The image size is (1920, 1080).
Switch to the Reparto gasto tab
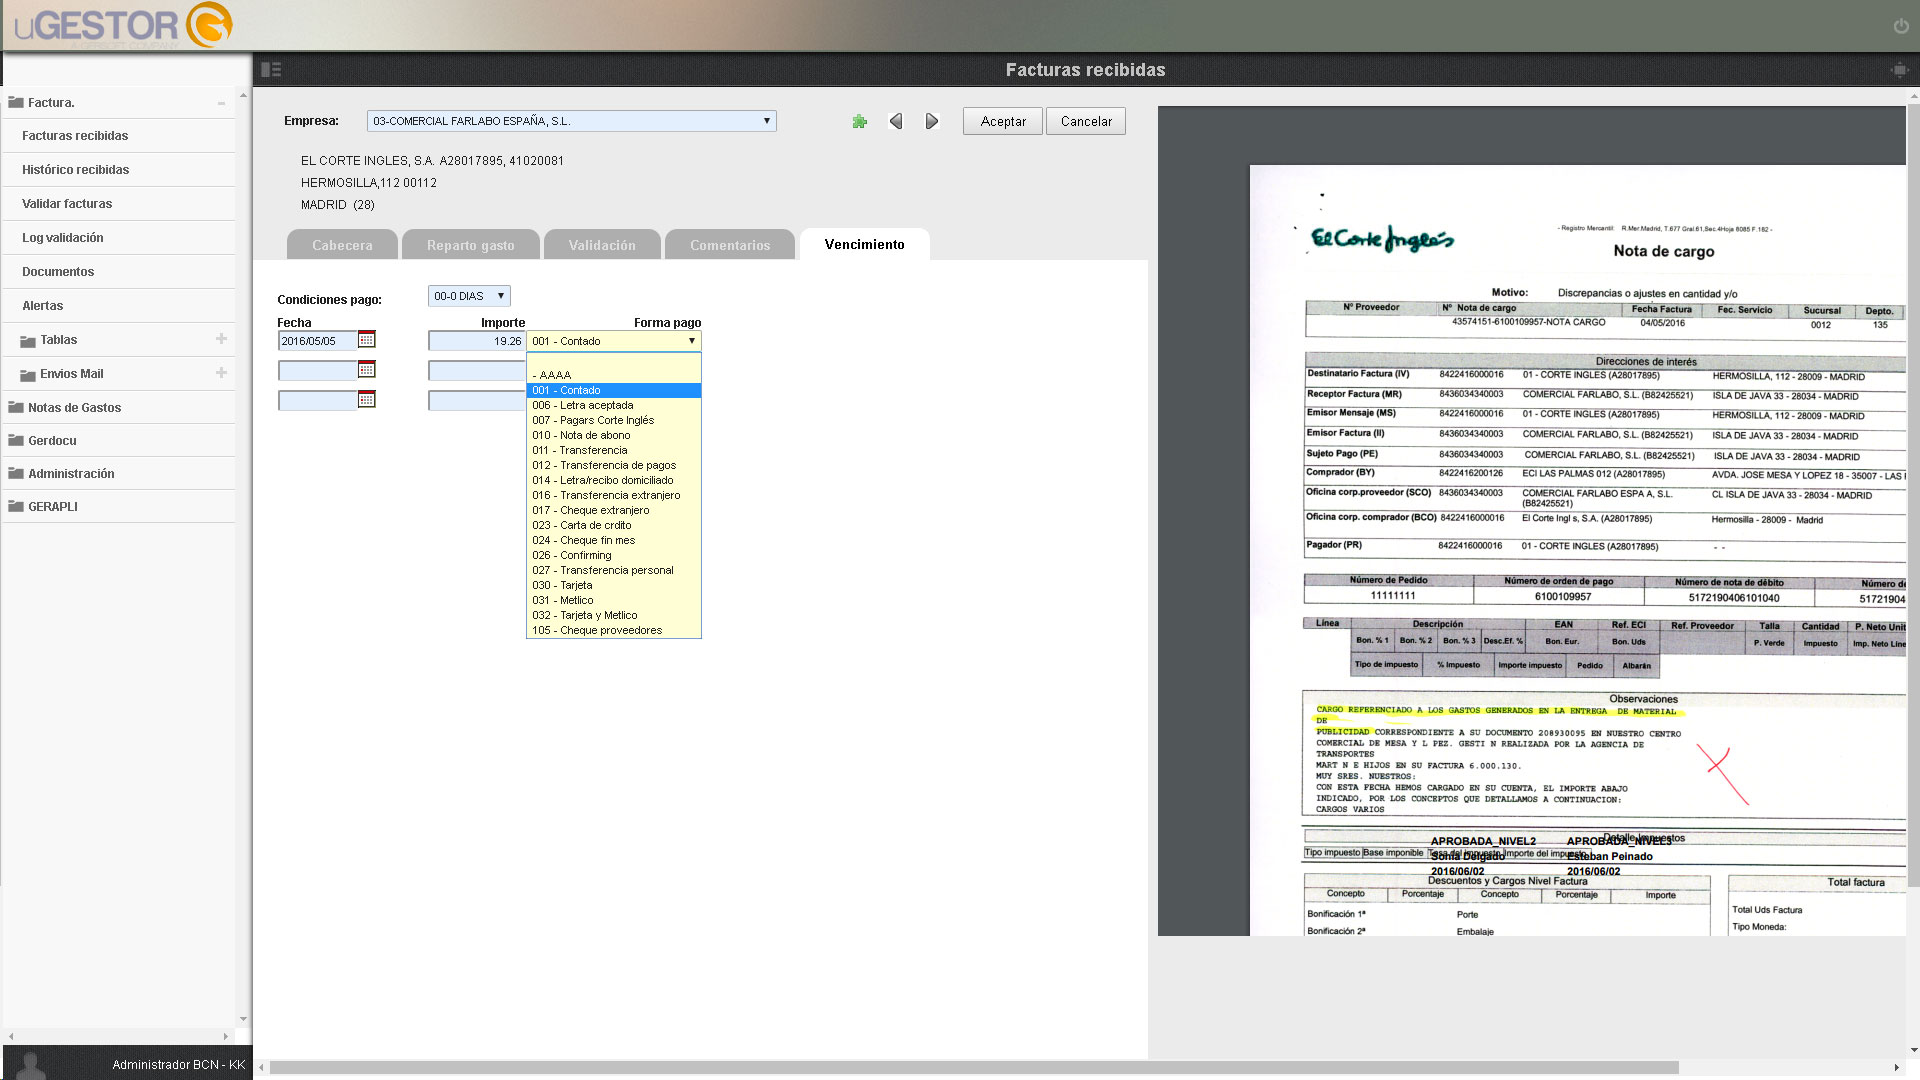pos(471,245)
